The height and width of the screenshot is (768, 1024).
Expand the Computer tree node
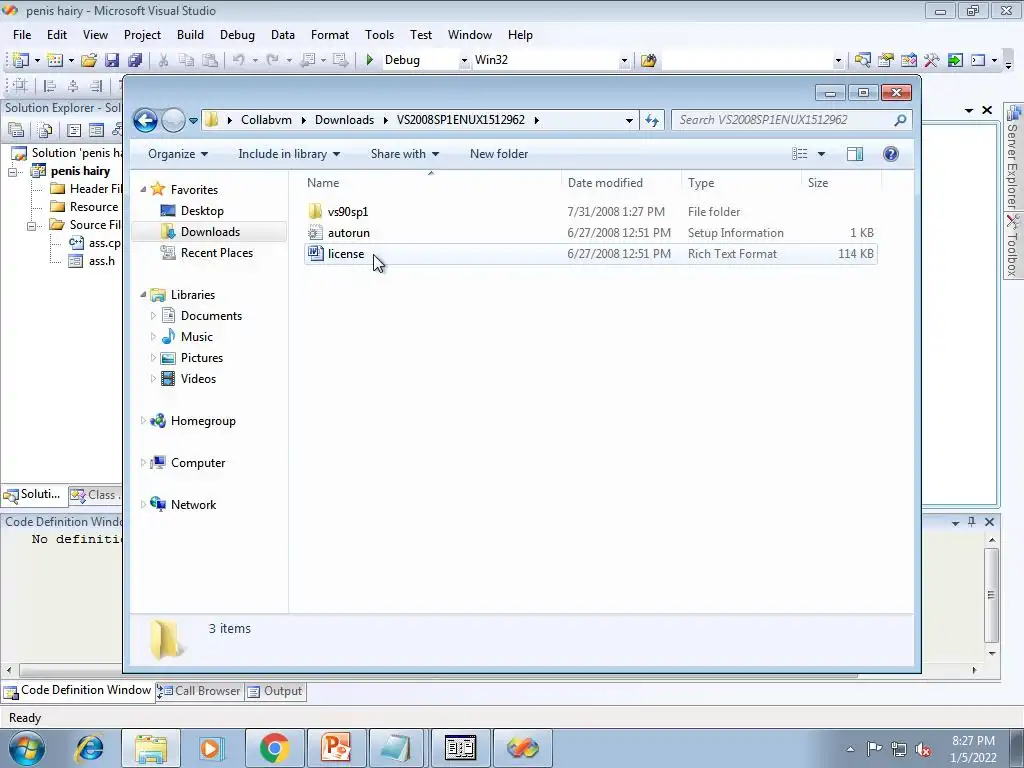(143, 462)
